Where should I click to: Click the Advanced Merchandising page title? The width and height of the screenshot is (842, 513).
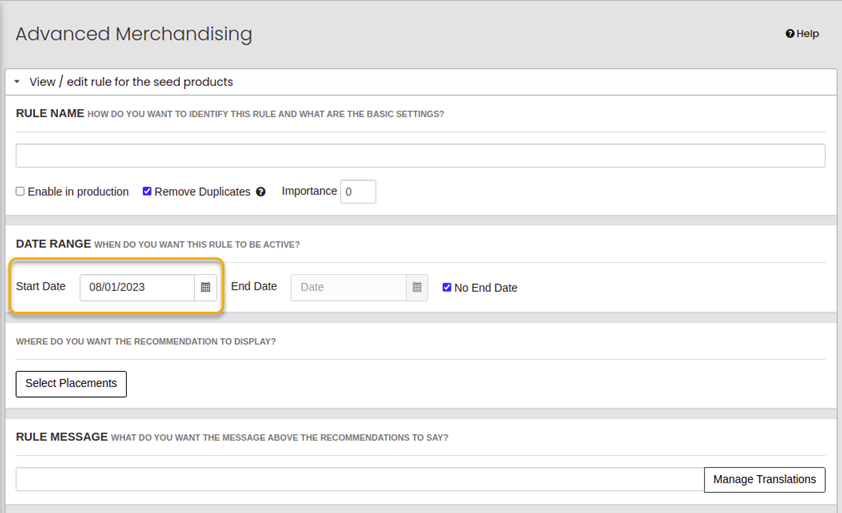[134, 34]
